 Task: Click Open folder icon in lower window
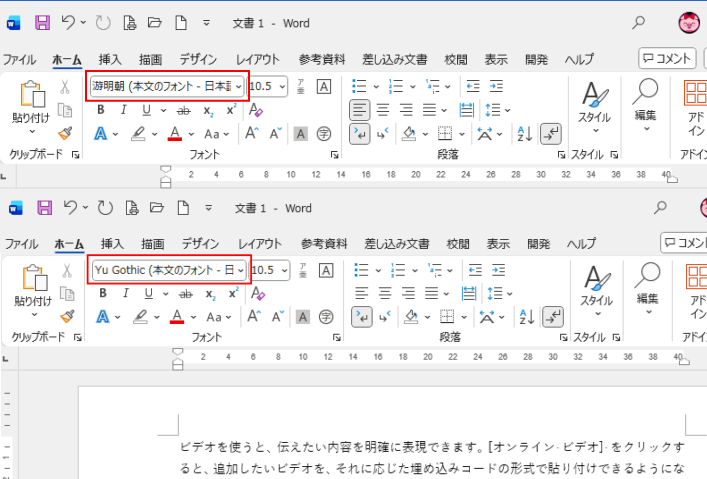(x=156, y=208)
